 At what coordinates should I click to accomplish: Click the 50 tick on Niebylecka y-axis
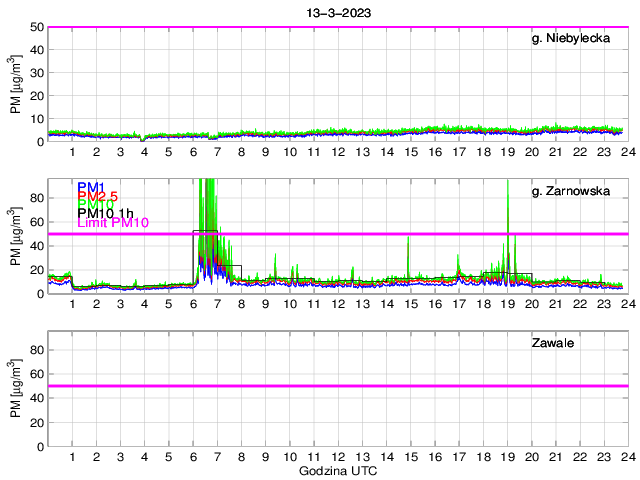(36, 27)
